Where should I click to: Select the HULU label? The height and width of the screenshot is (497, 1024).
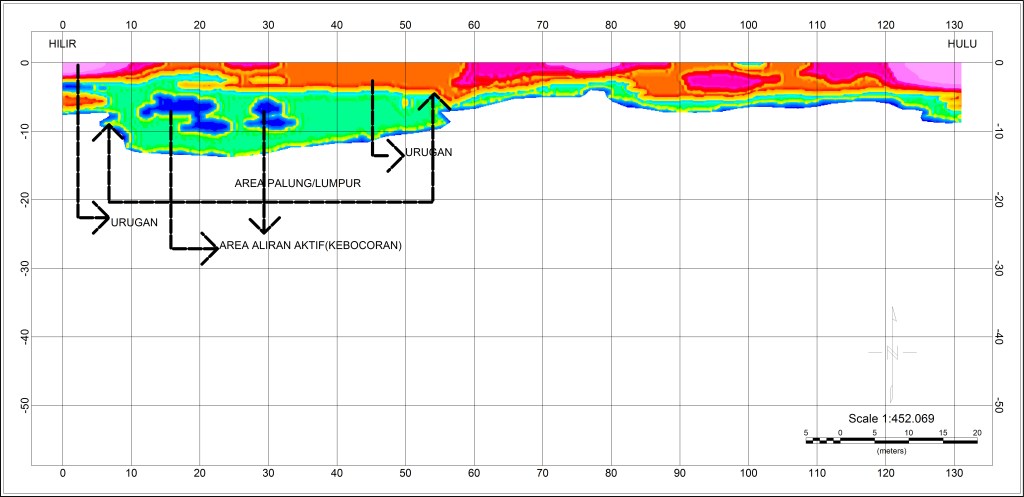961,44
